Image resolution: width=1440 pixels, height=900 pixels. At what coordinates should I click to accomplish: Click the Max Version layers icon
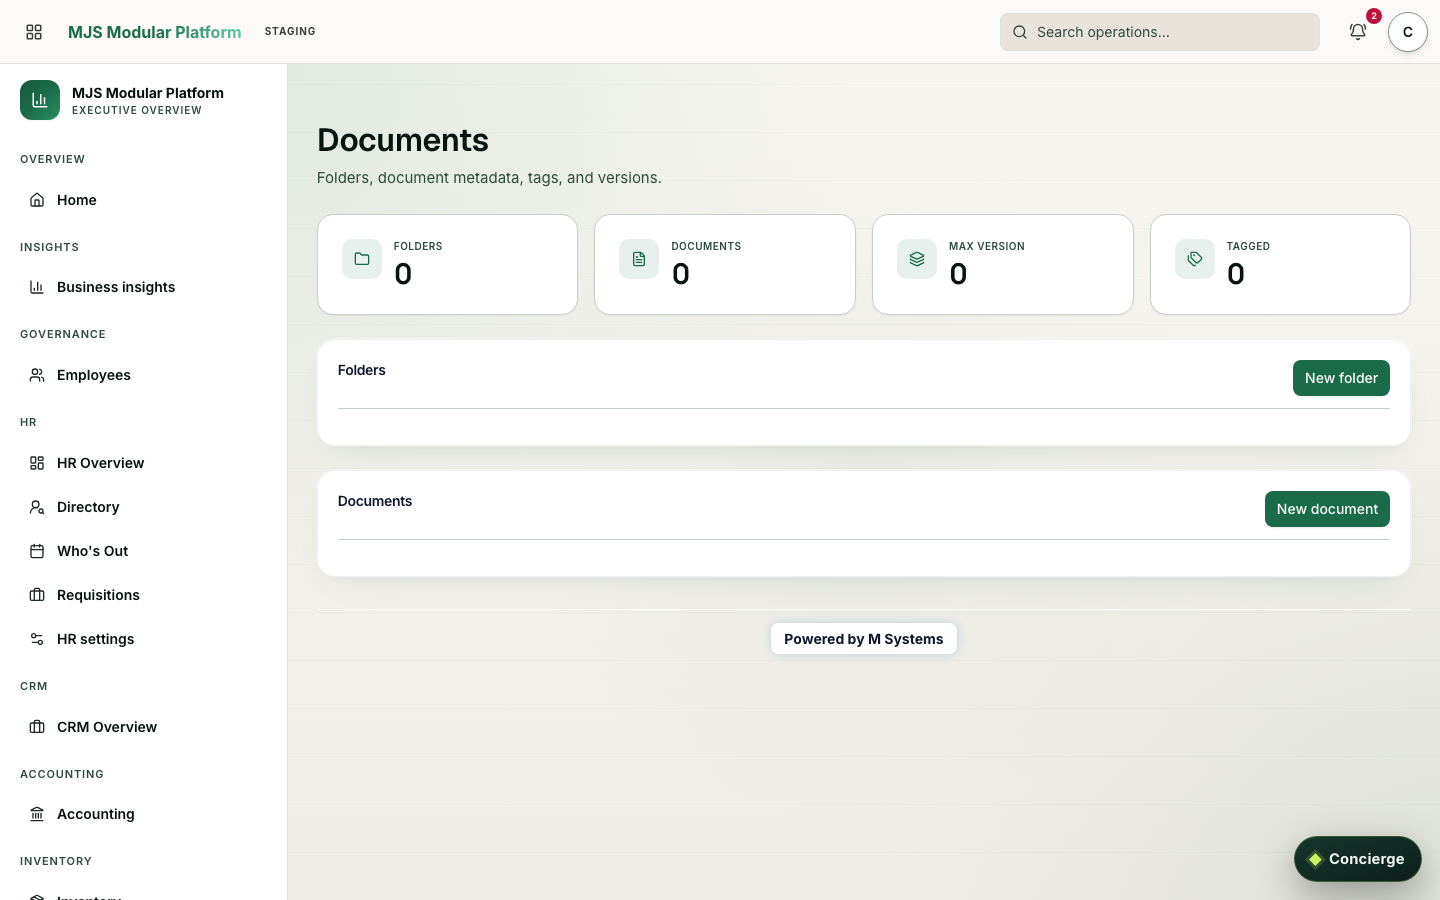coord(917,259)
